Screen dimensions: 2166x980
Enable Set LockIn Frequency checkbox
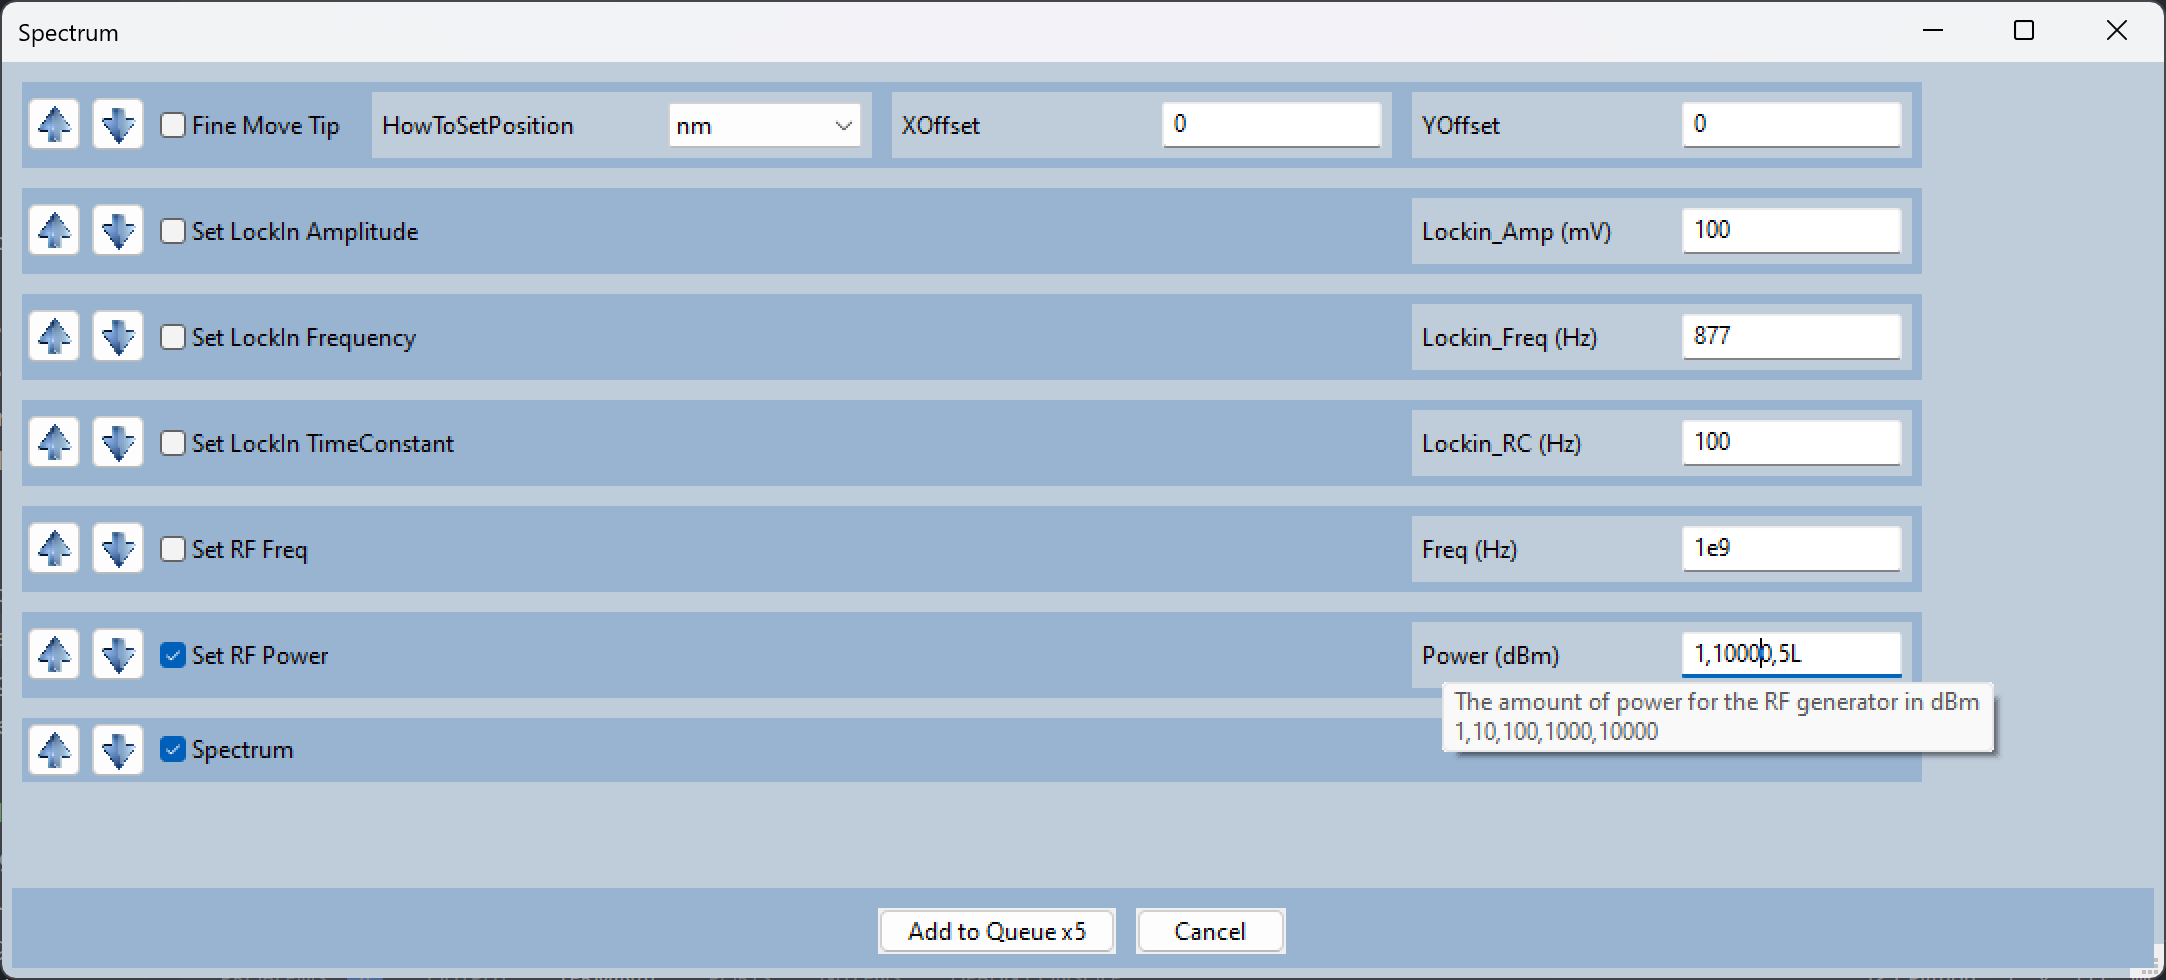[173, 337]
